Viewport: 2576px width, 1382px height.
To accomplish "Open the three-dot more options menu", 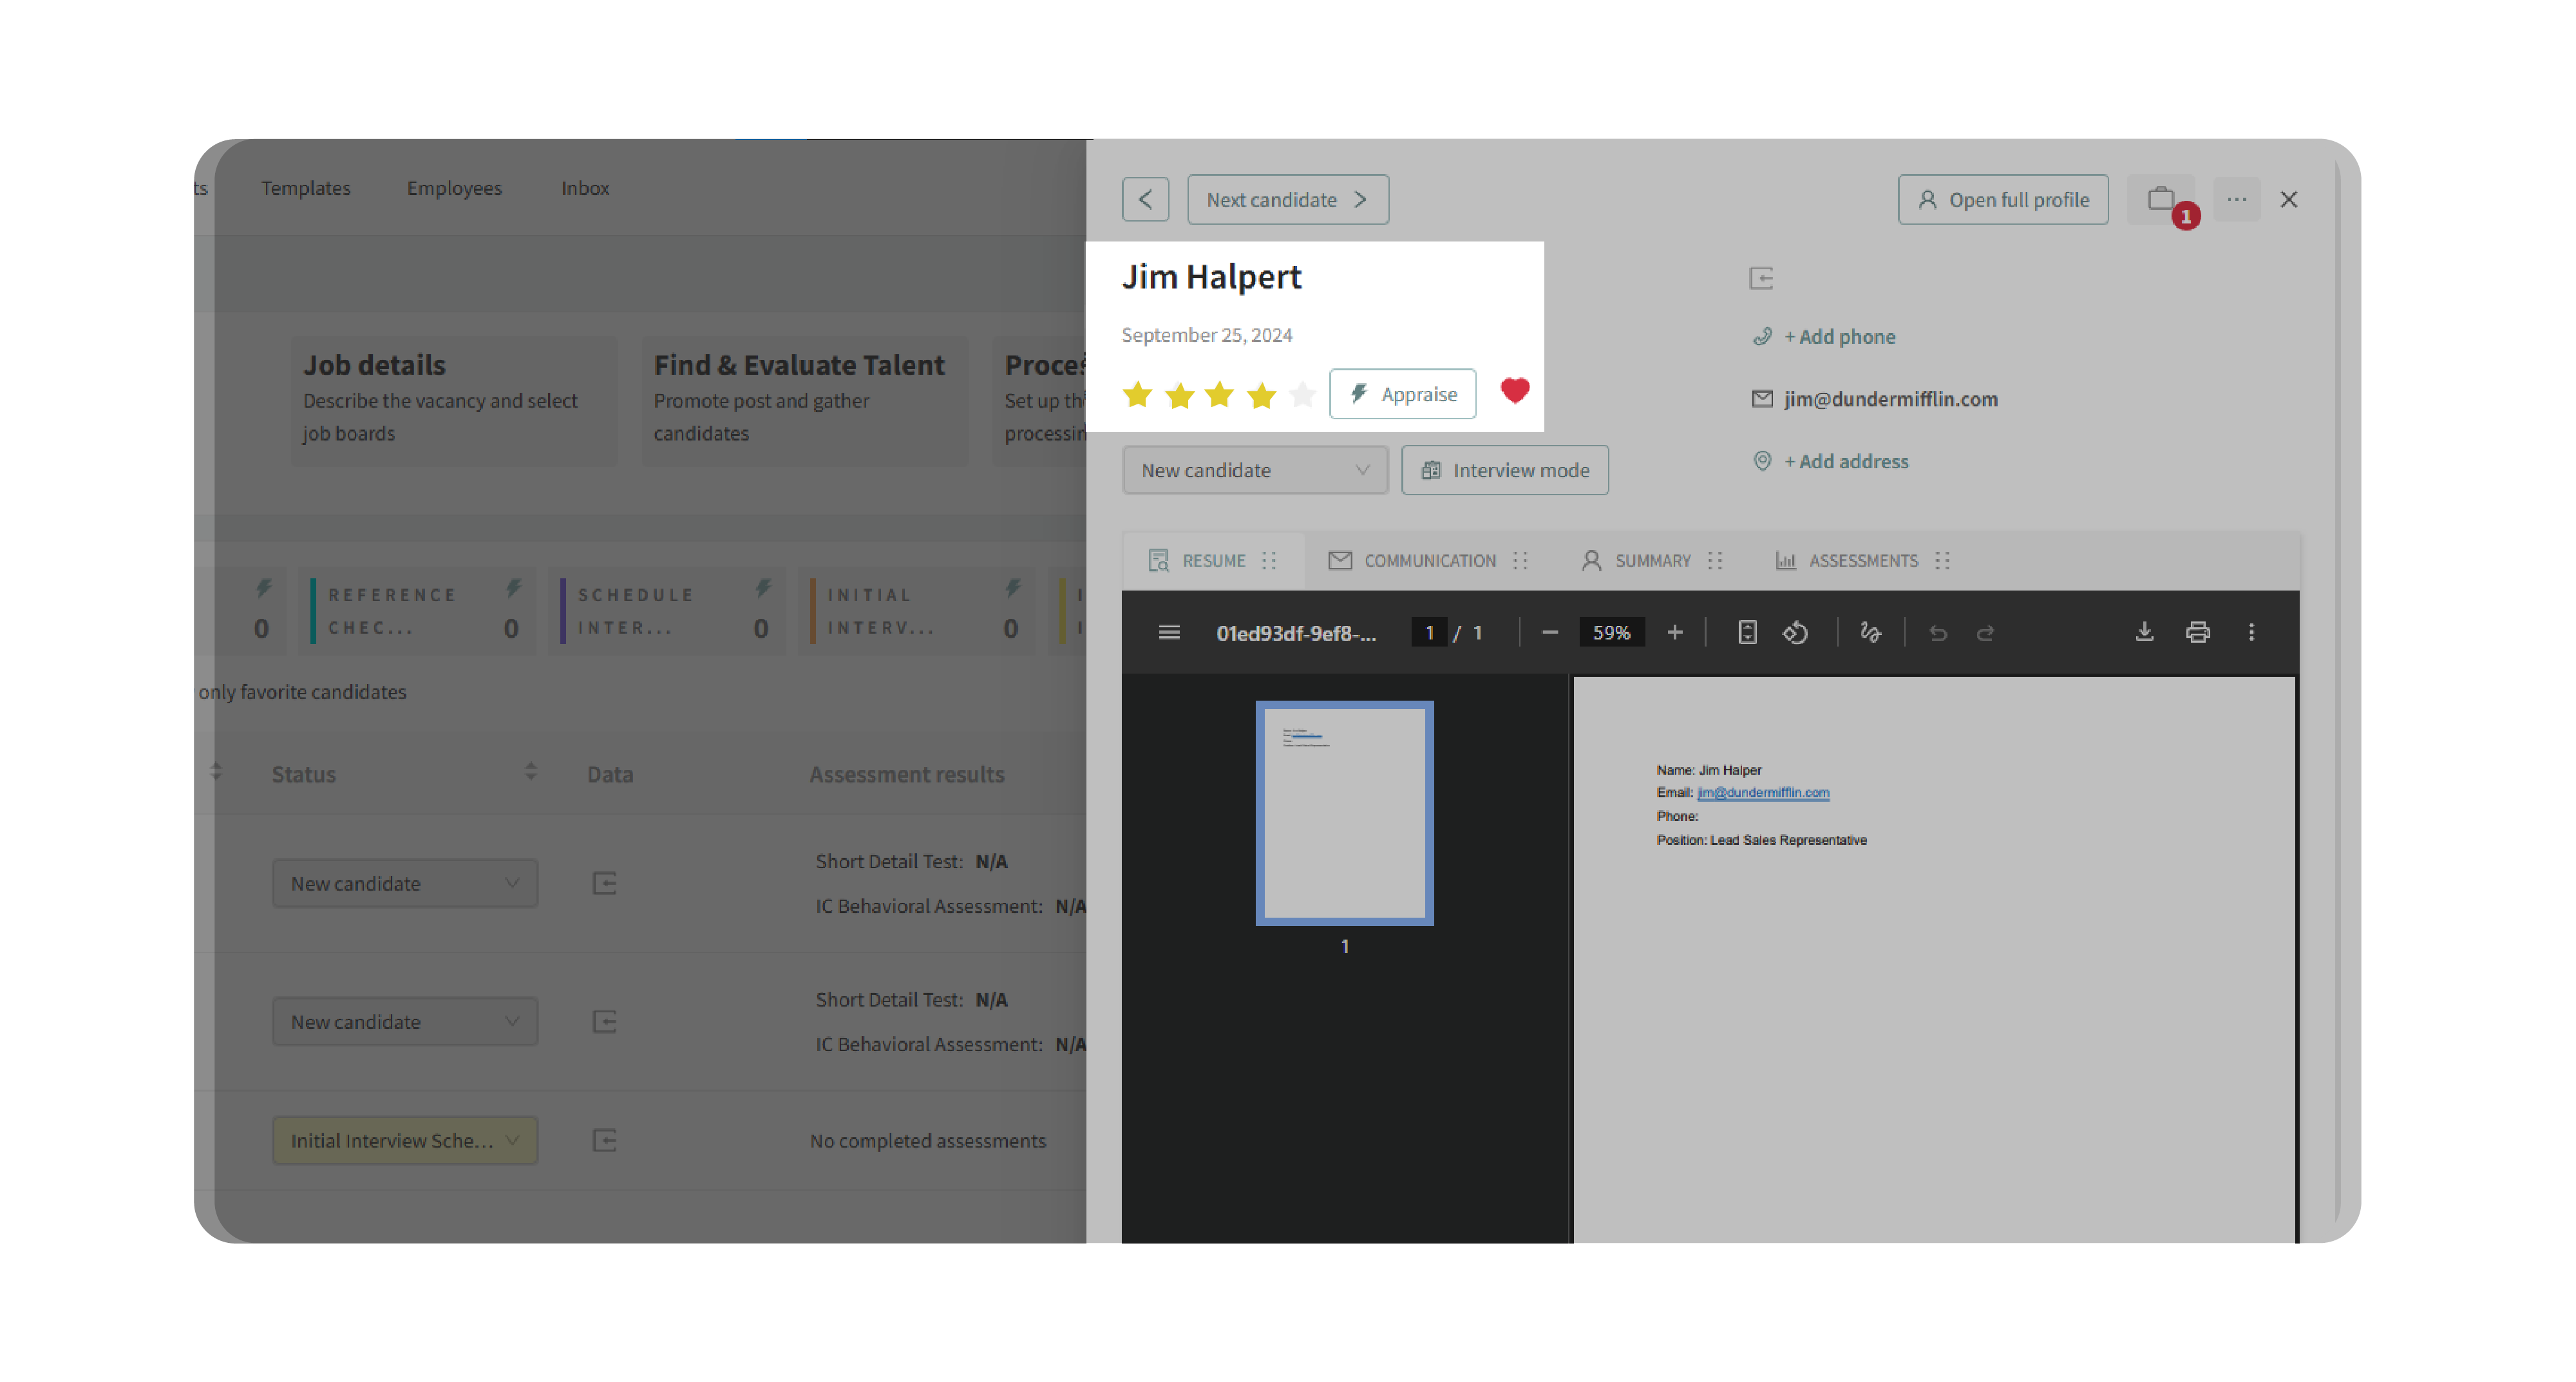I will click(2236, 199).
